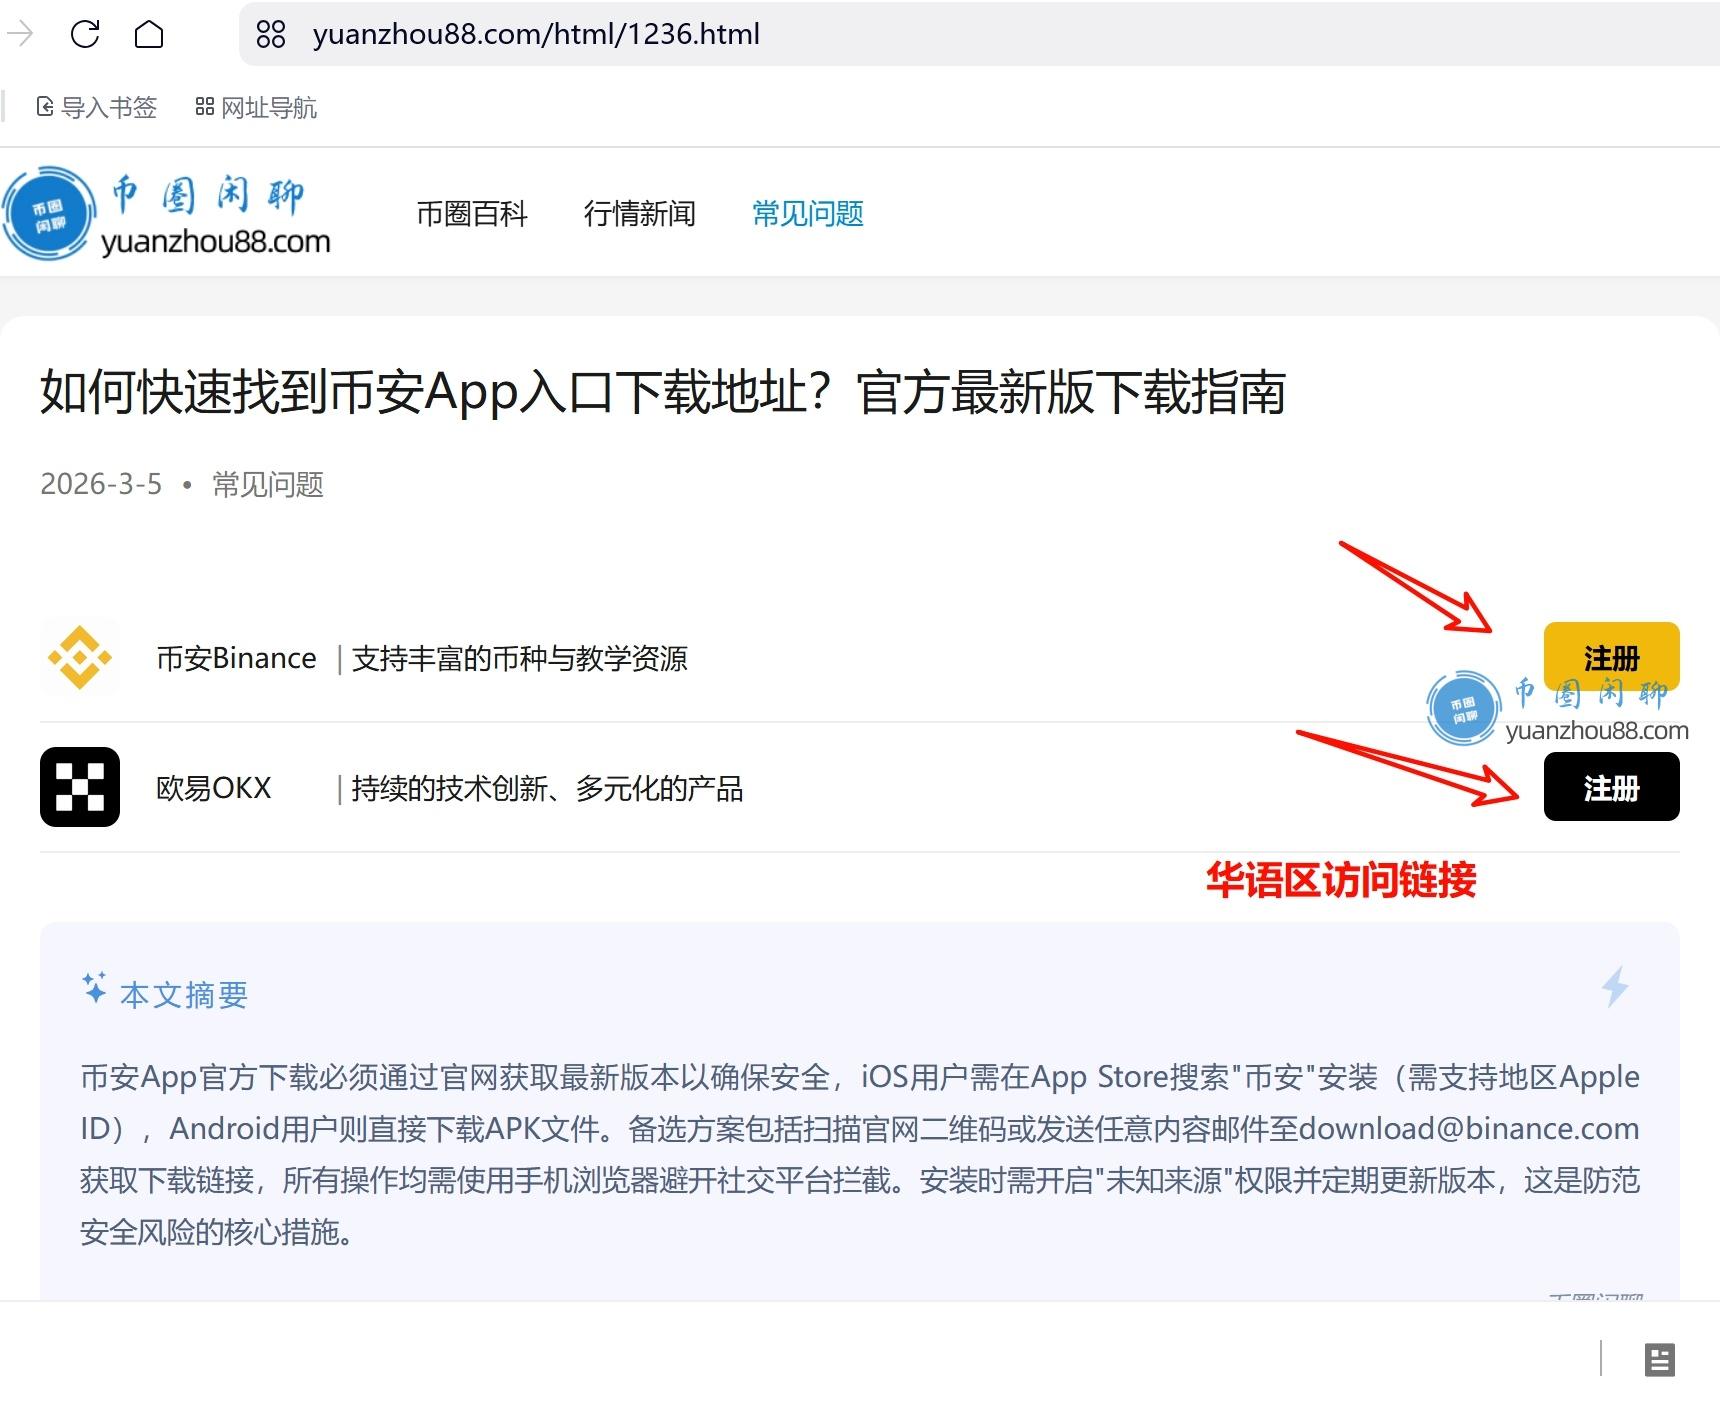Open the reader icon at bottom right
Screen dimensions: 1720x1414
(1659, 1359)
